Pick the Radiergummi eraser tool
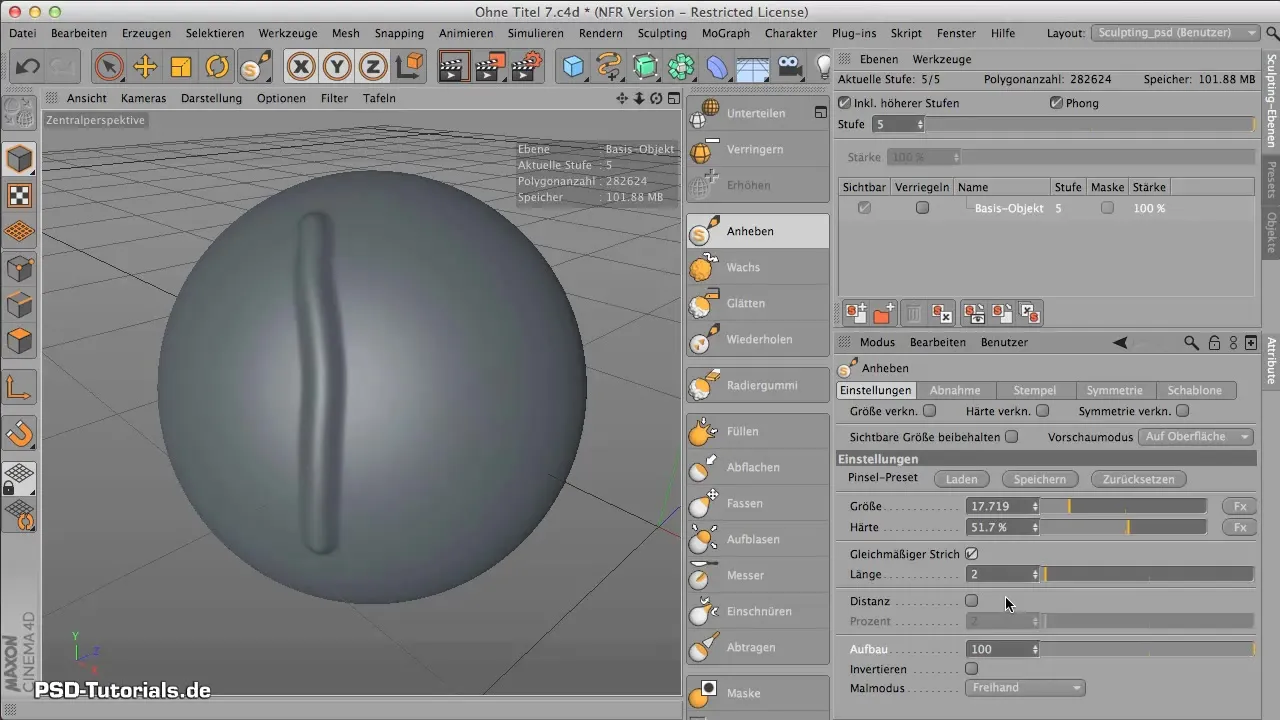 click(x=758, y=385)
